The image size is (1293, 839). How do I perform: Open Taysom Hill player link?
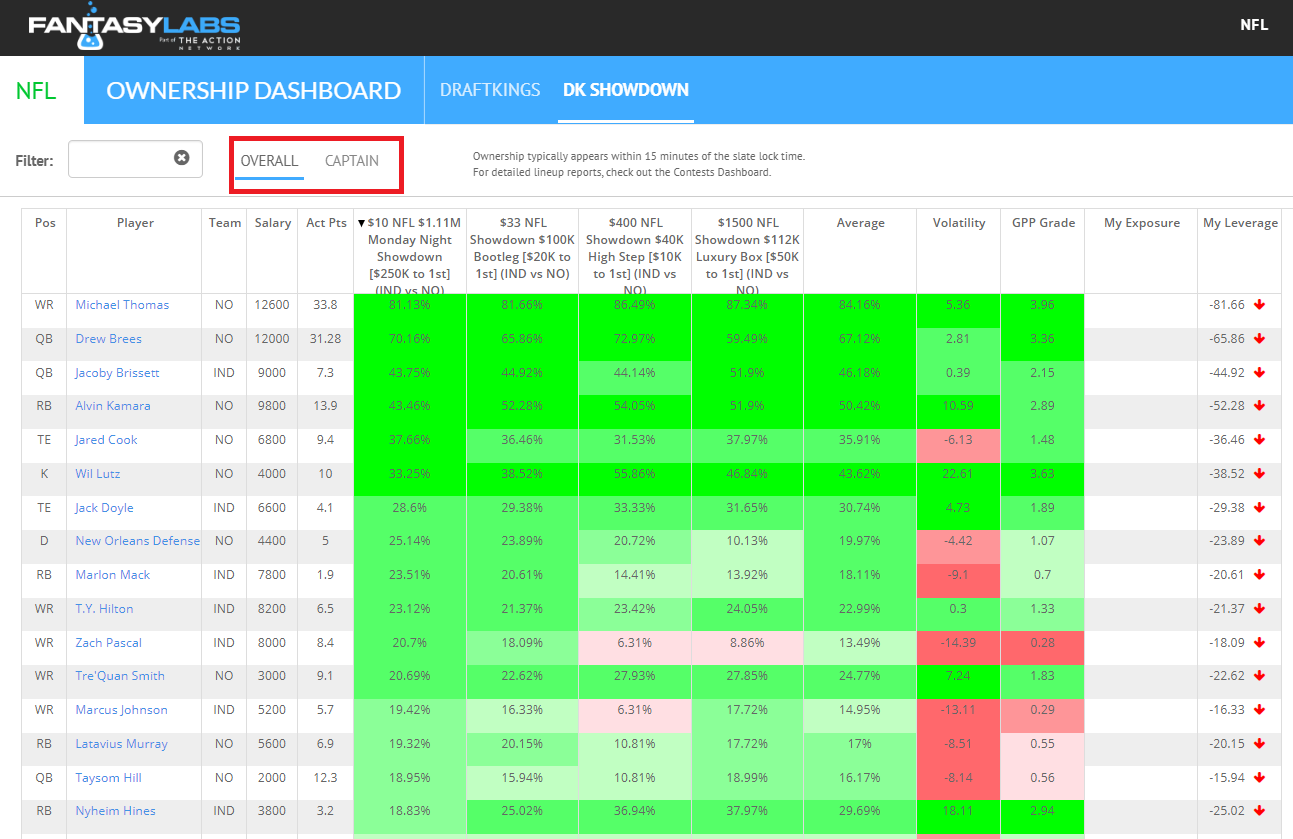(x=108, y=778)
